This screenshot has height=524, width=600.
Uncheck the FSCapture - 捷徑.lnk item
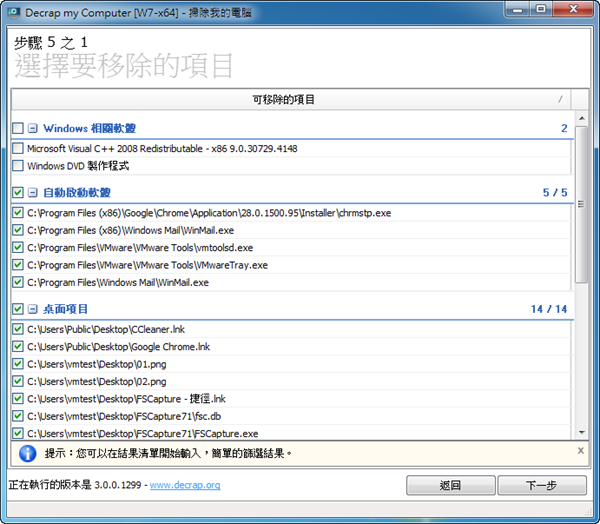coord(18,398)
